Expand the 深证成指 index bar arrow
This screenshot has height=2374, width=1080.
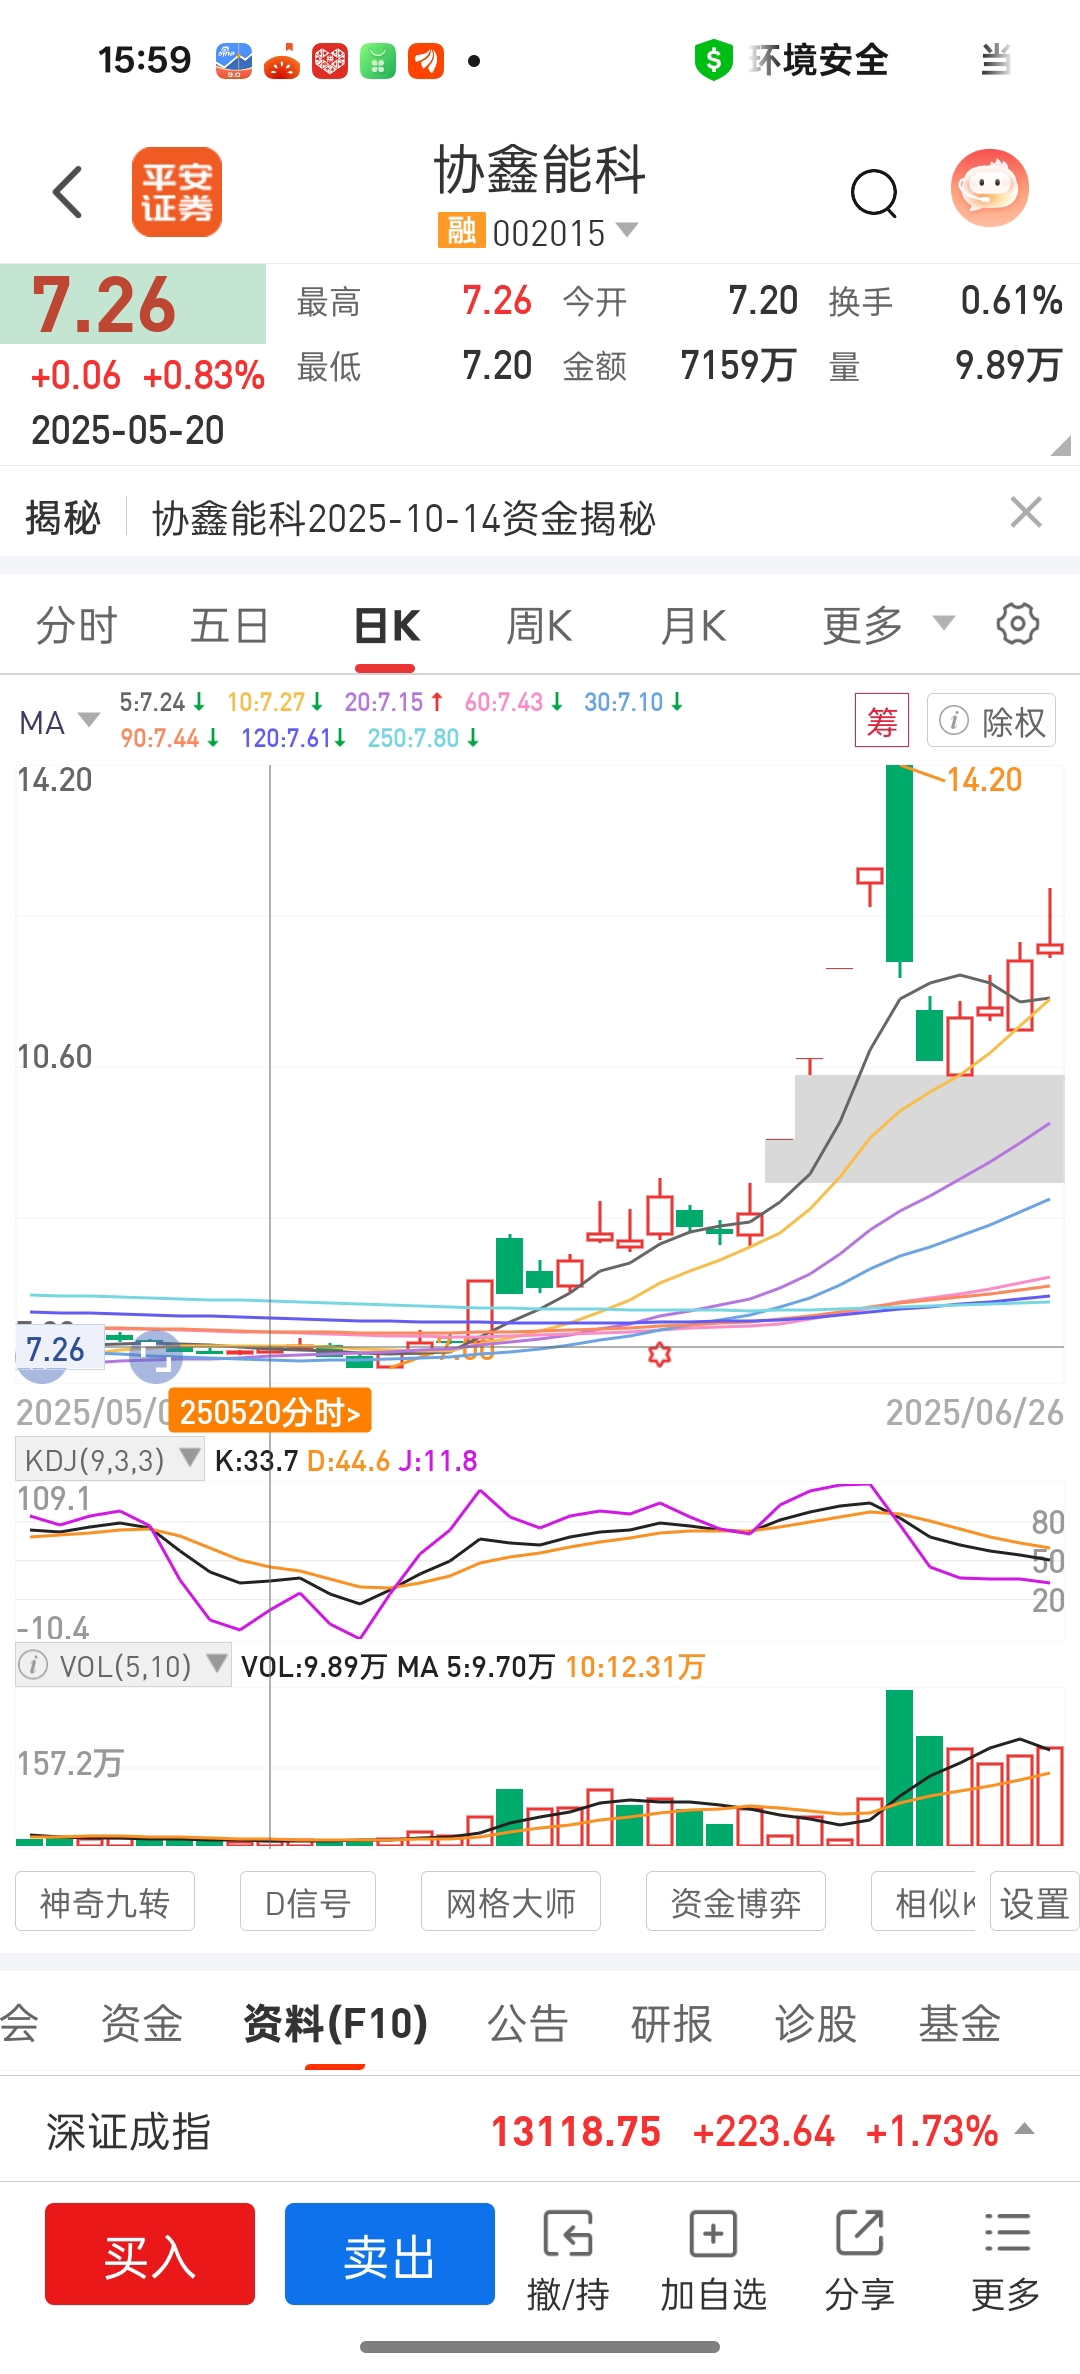[1024, 2129]
